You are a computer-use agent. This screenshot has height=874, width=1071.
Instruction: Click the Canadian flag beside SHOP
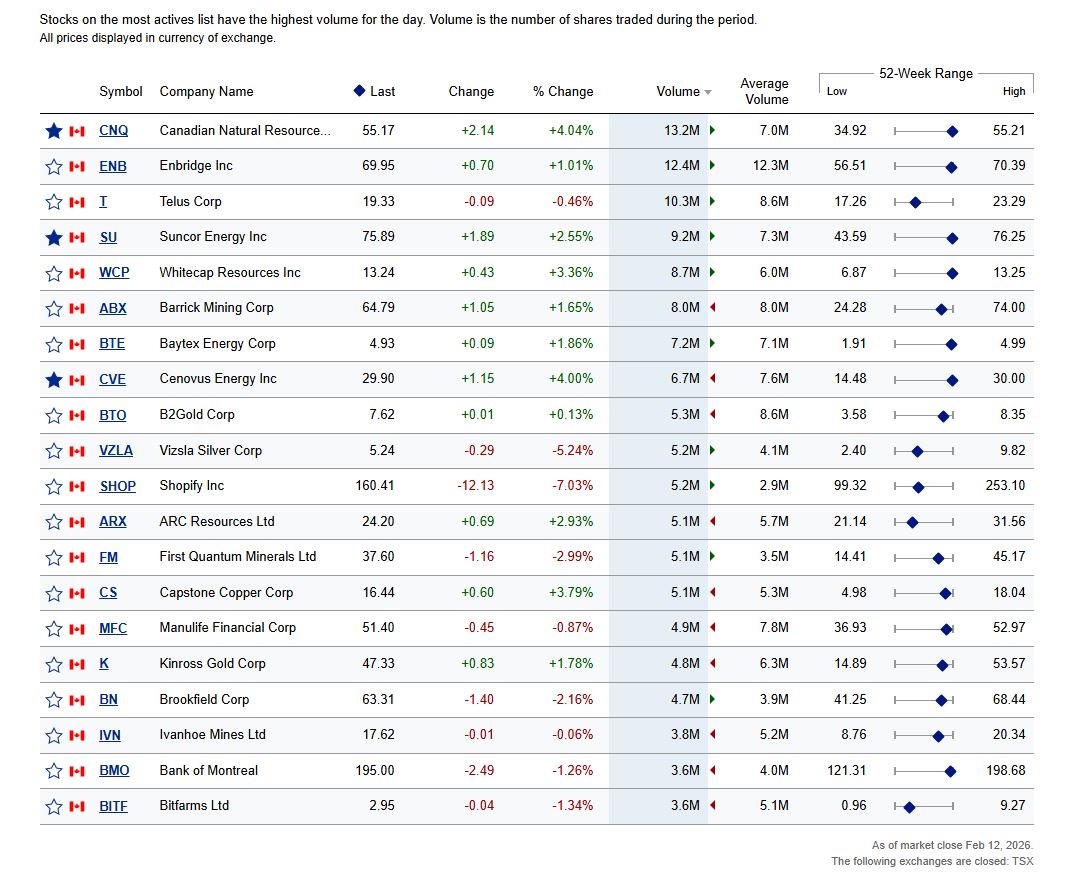(x=77, y=486)
